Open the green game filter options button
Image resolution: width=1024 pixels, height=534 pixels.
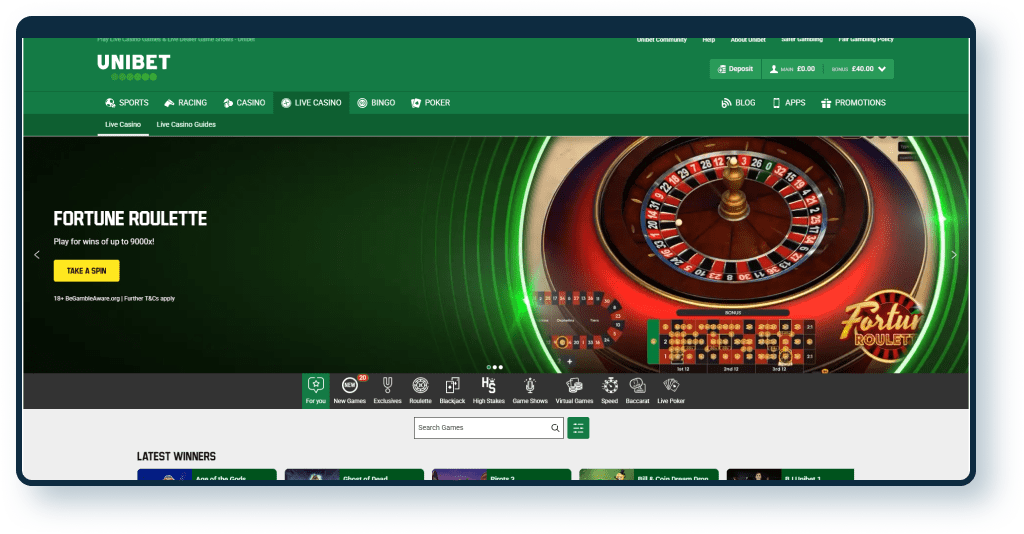click(578, 428)
